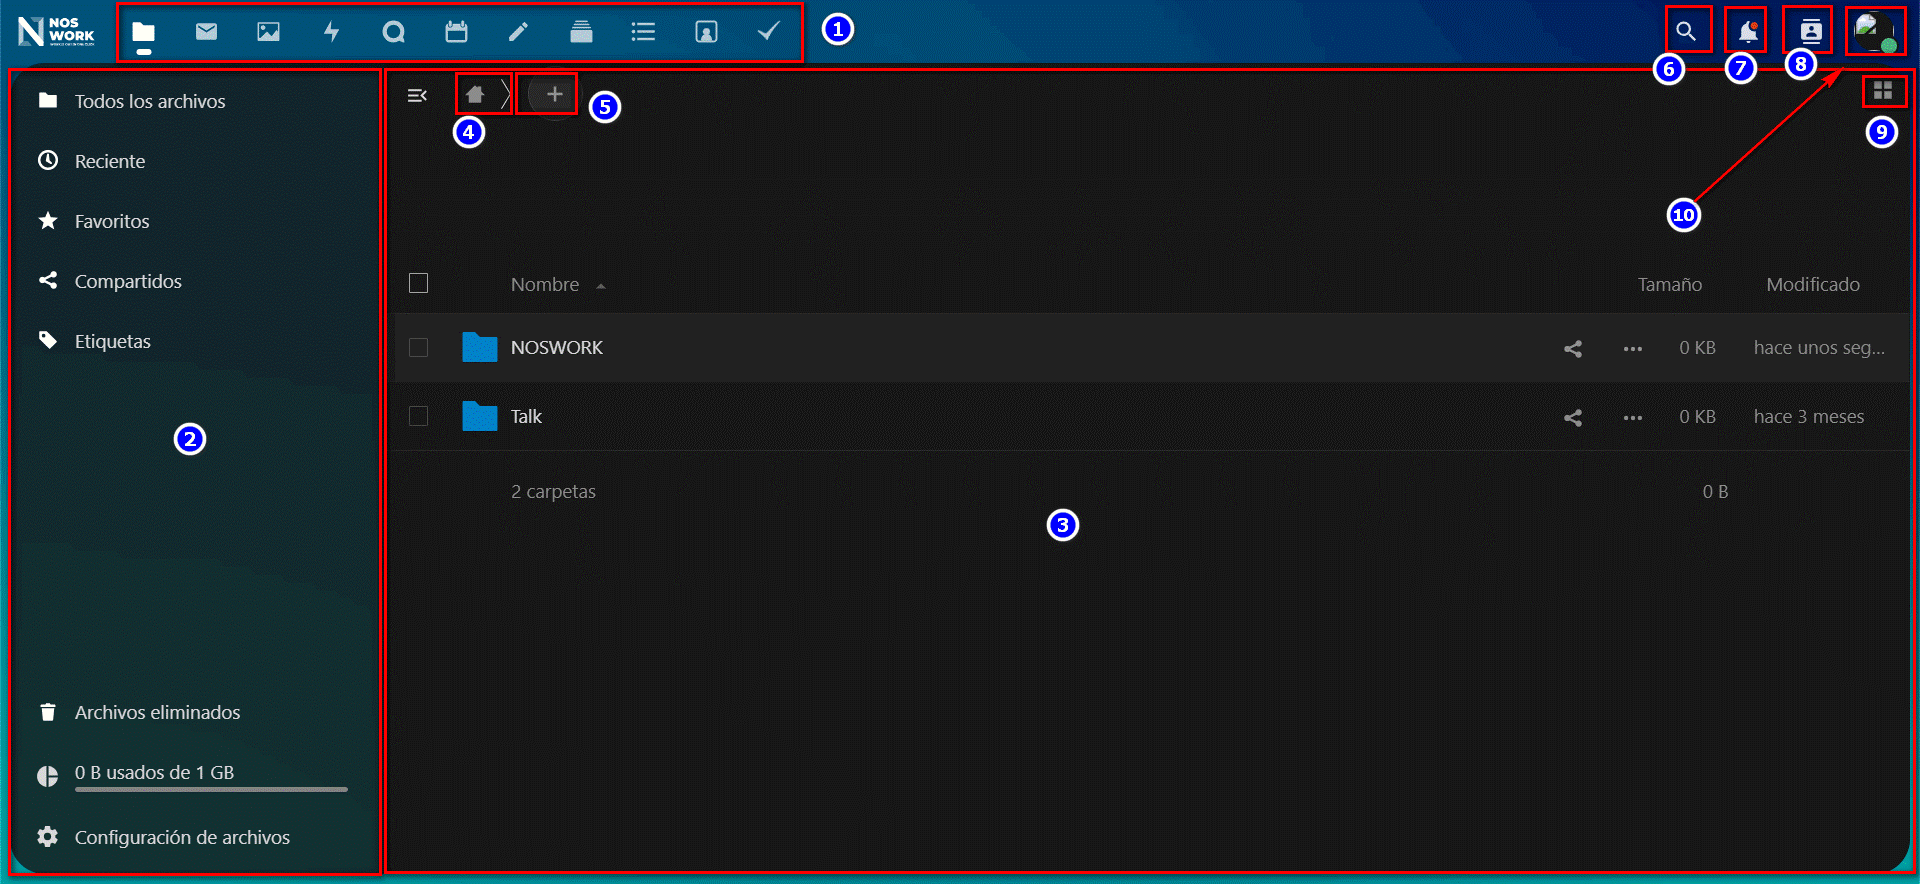The height and width of the screenshot is (884, 1920).
Task: Sort by Nombre column
Action: (x=545, y=284)
